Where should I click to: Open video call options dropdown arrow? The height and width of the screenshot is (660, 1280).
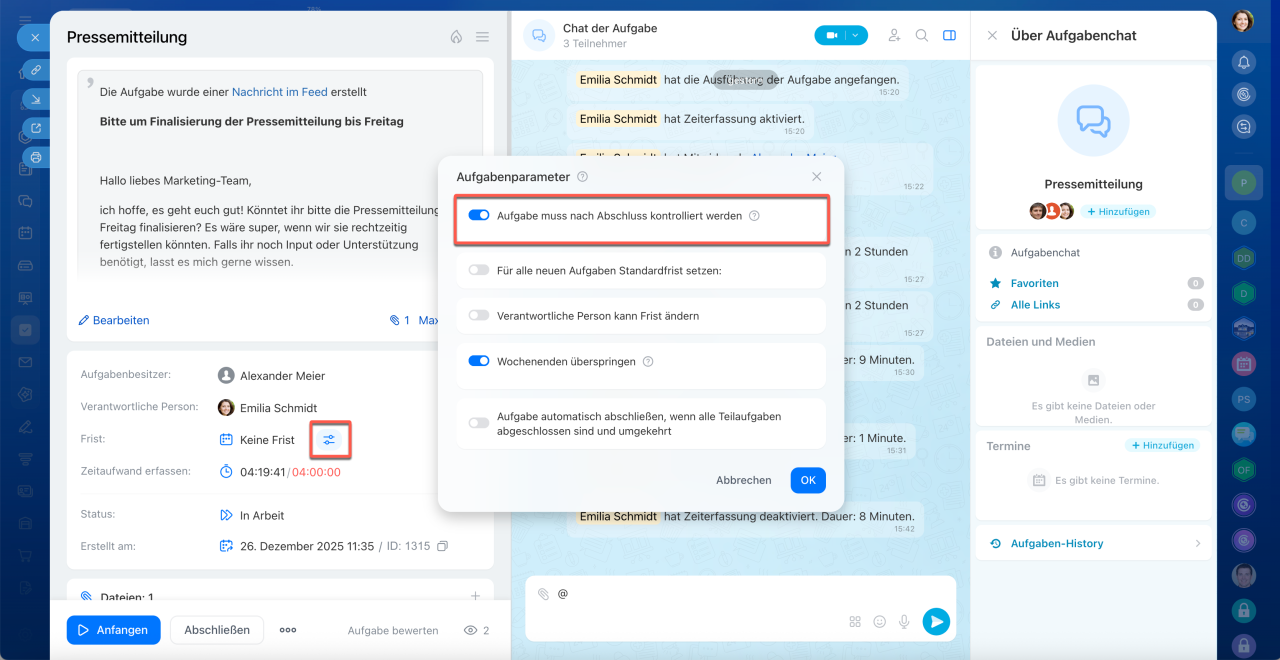pos(856,35)
